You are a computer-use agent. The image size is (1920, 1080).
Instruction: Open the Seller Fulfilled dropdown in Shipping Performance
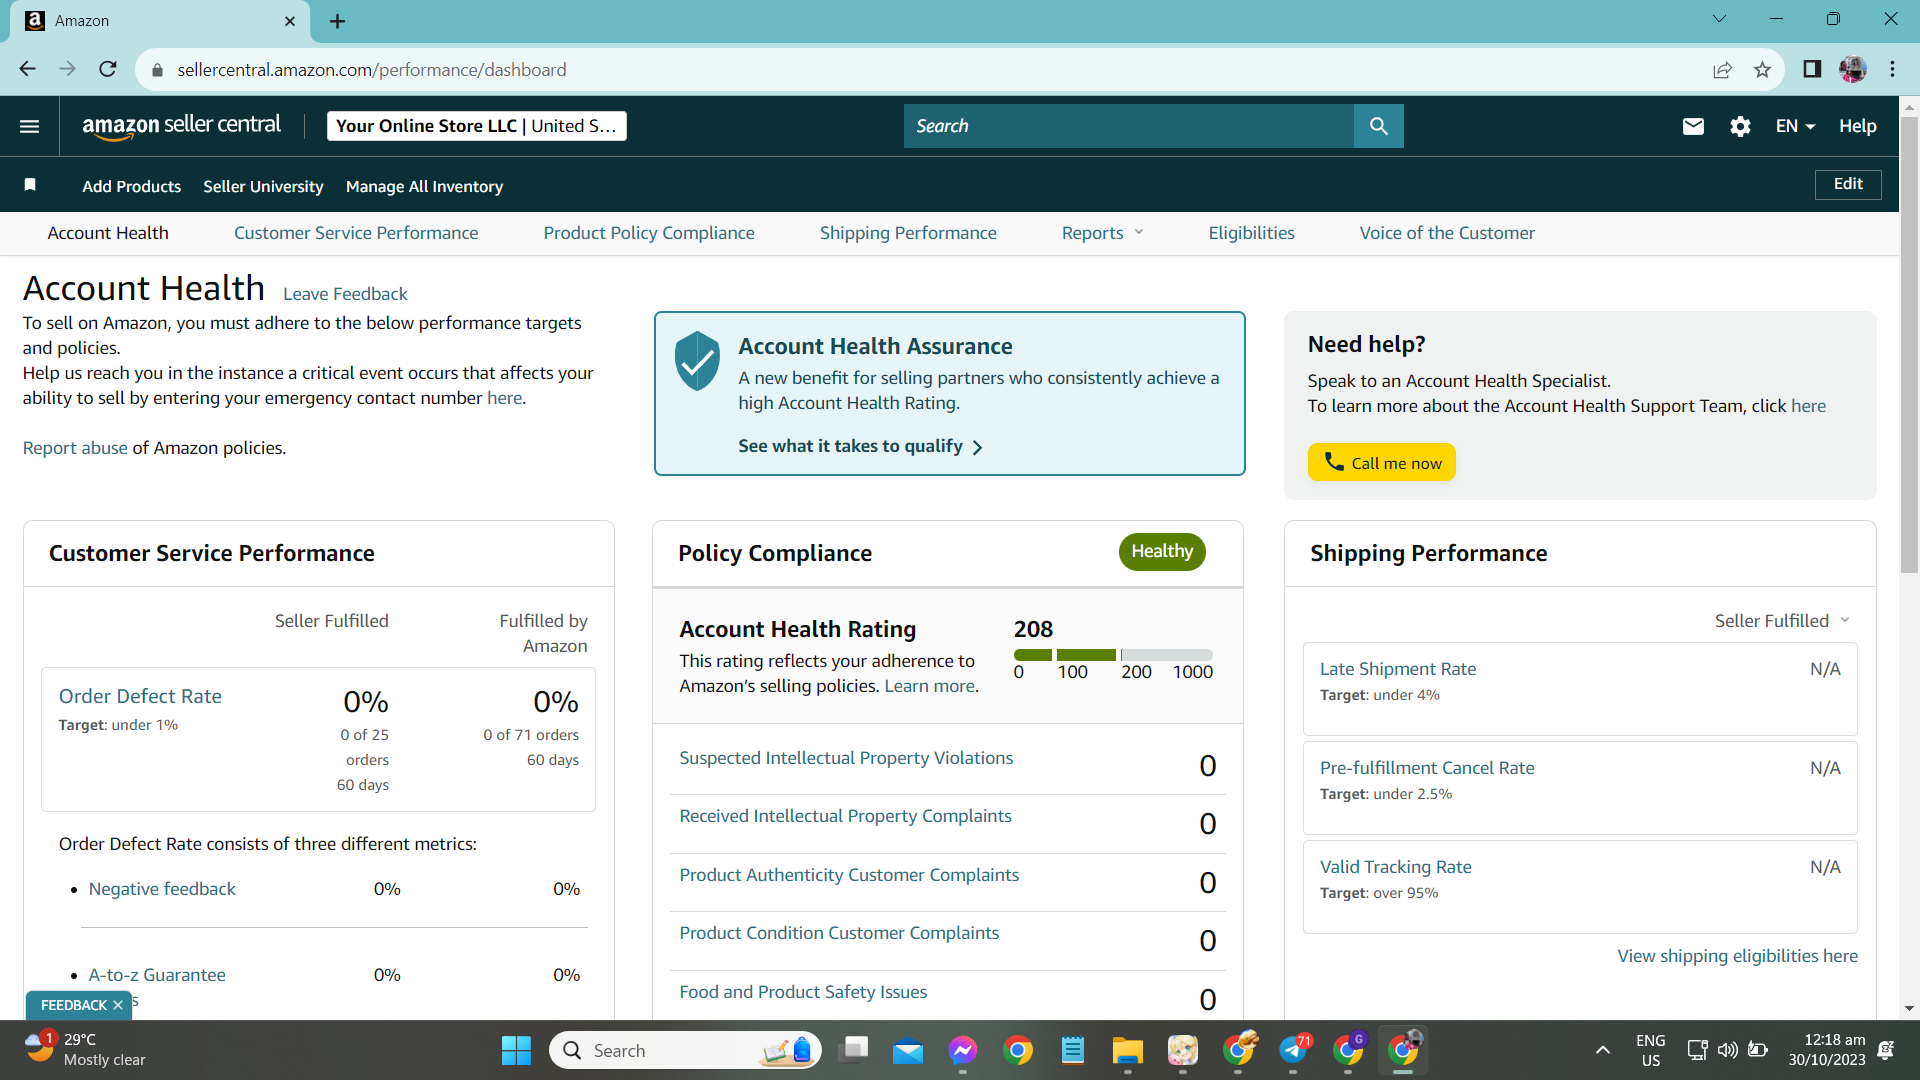pyautogui.click(x=1782, y=621)
